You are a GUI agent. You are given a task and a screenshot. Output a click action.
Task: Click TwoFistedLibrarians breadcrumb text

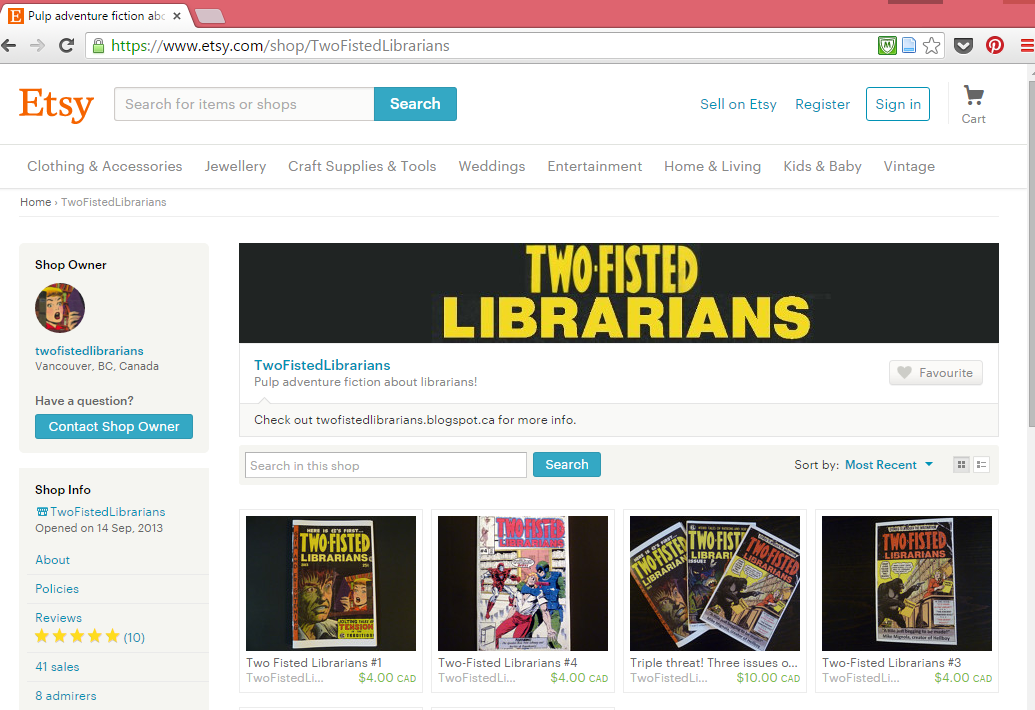(x=114, y=202)
